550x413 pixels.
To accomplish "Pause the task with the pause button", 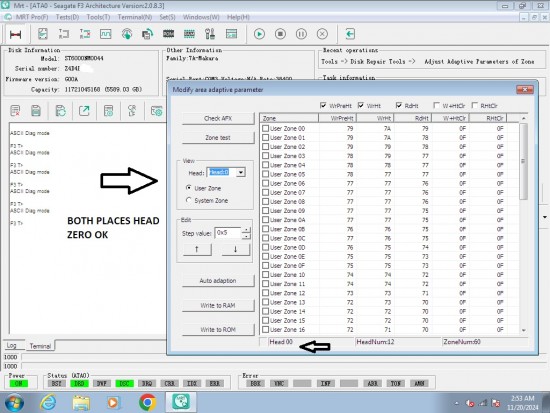I will (301, 34).
